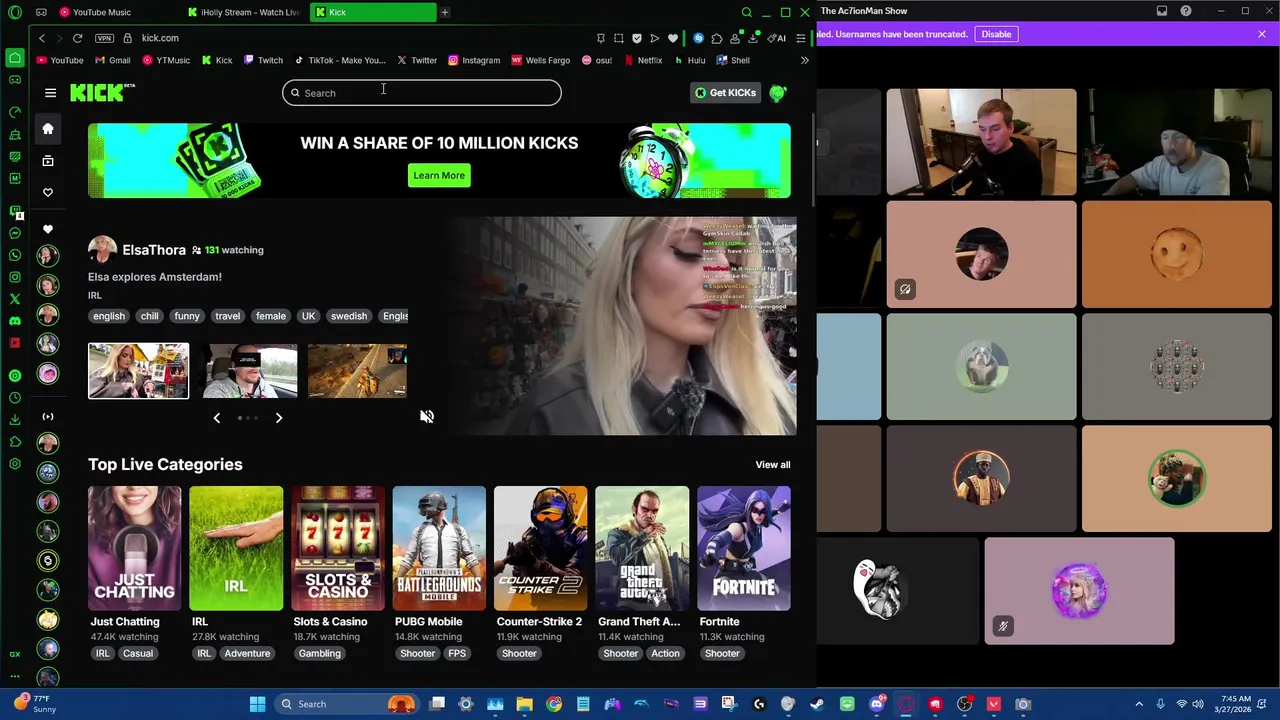The image size is (1280, 720).
Task: Open File Explorer from the taskbar
Action: (524, 704)
